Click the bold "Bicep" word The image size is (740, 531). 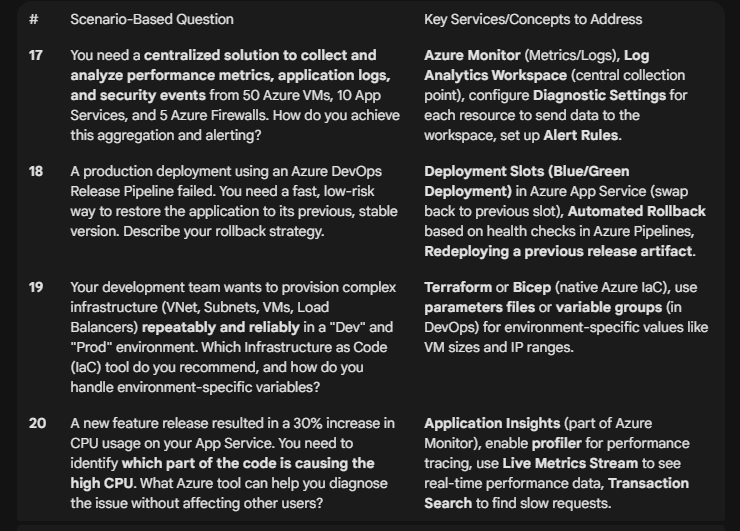532,287
